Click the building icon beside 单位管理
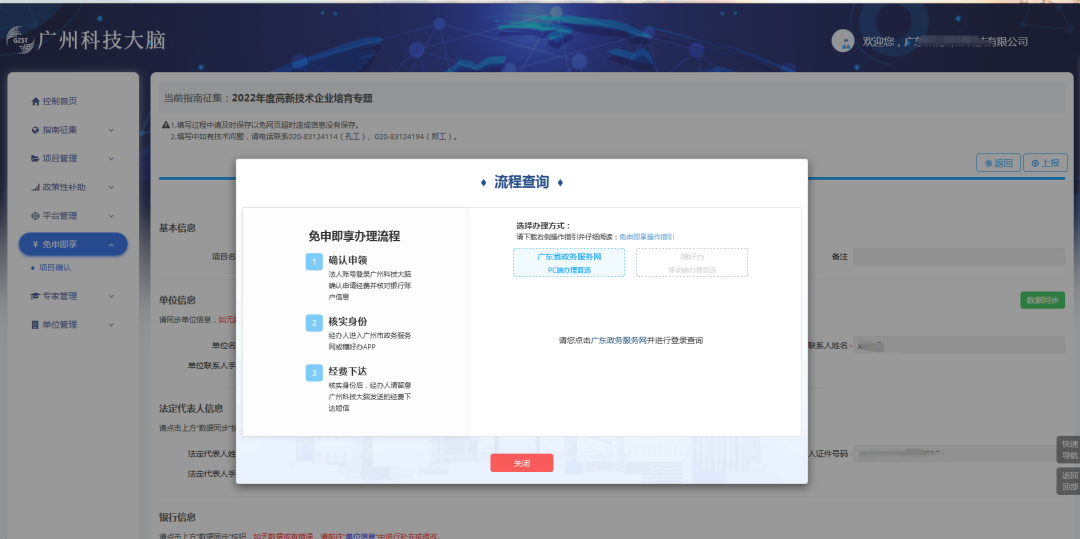 click(x=36, y=324)
